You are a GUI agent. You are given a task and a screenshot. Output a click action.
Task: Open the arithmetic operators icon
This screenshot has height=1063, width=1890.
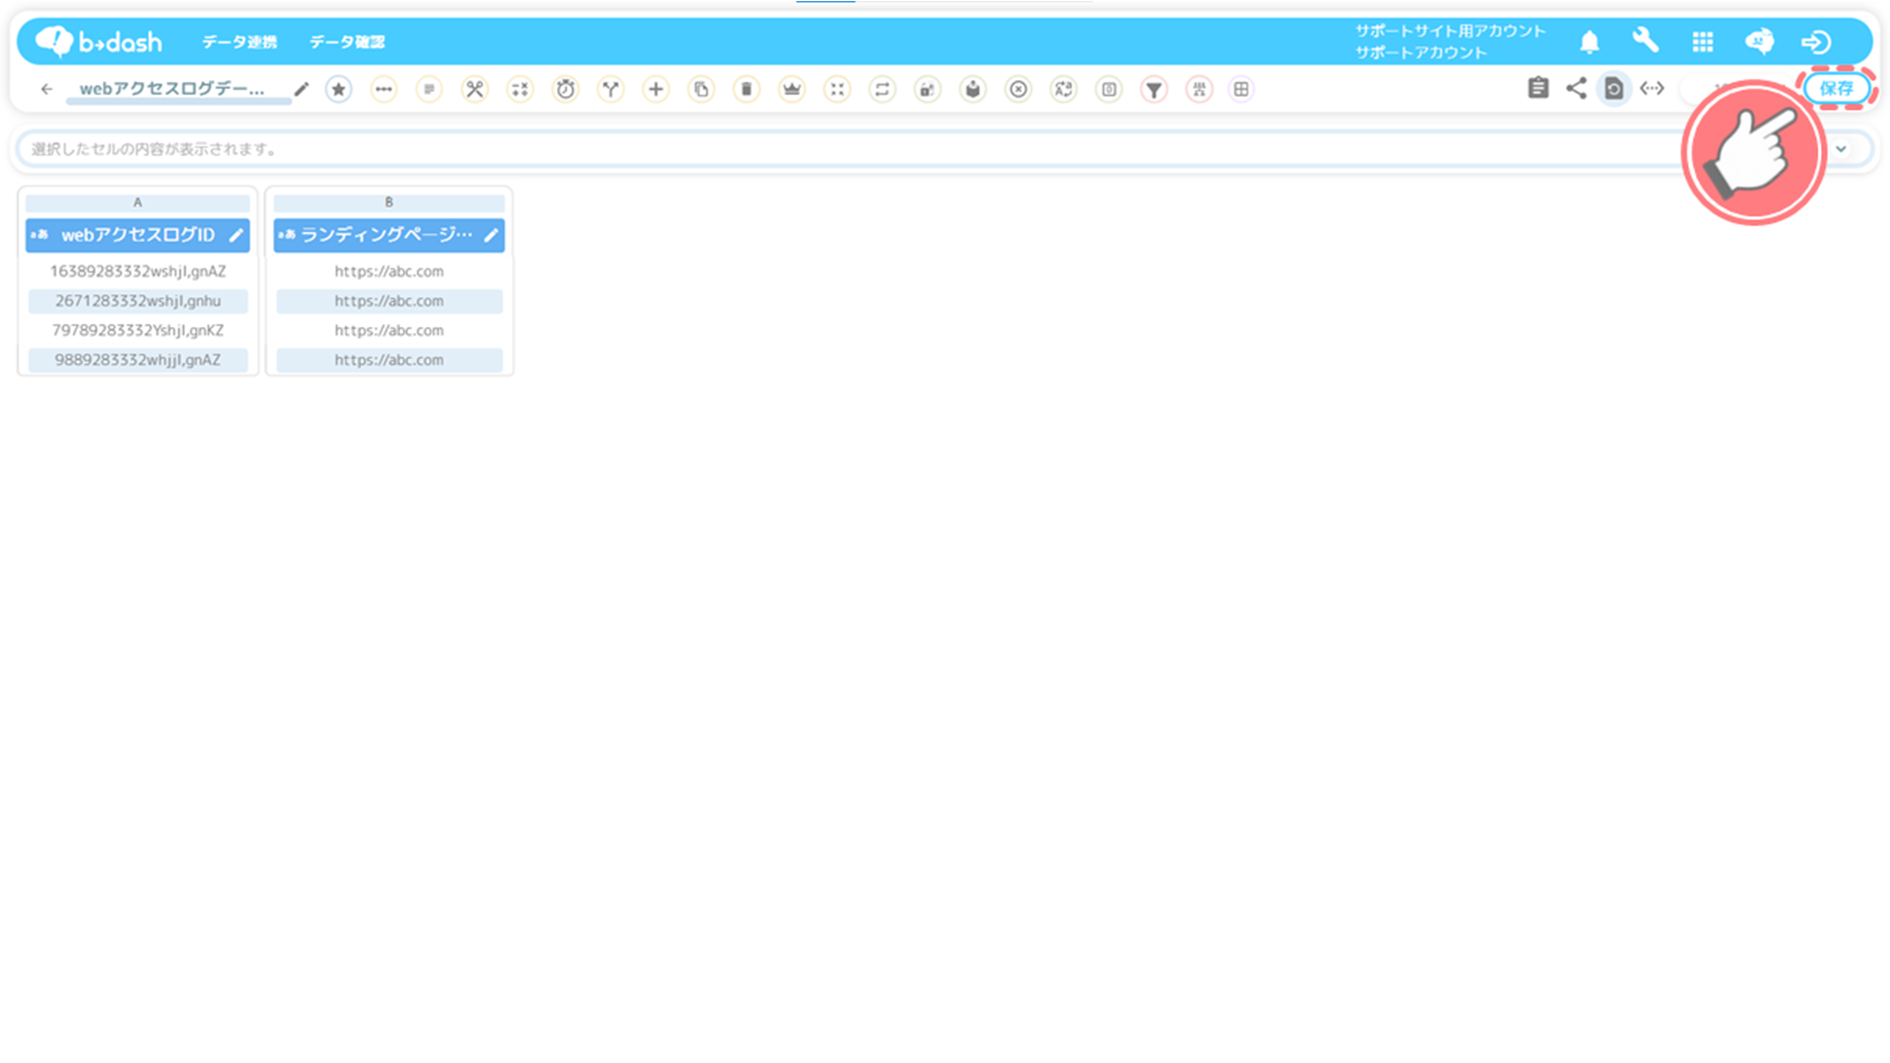click(520, 89)
